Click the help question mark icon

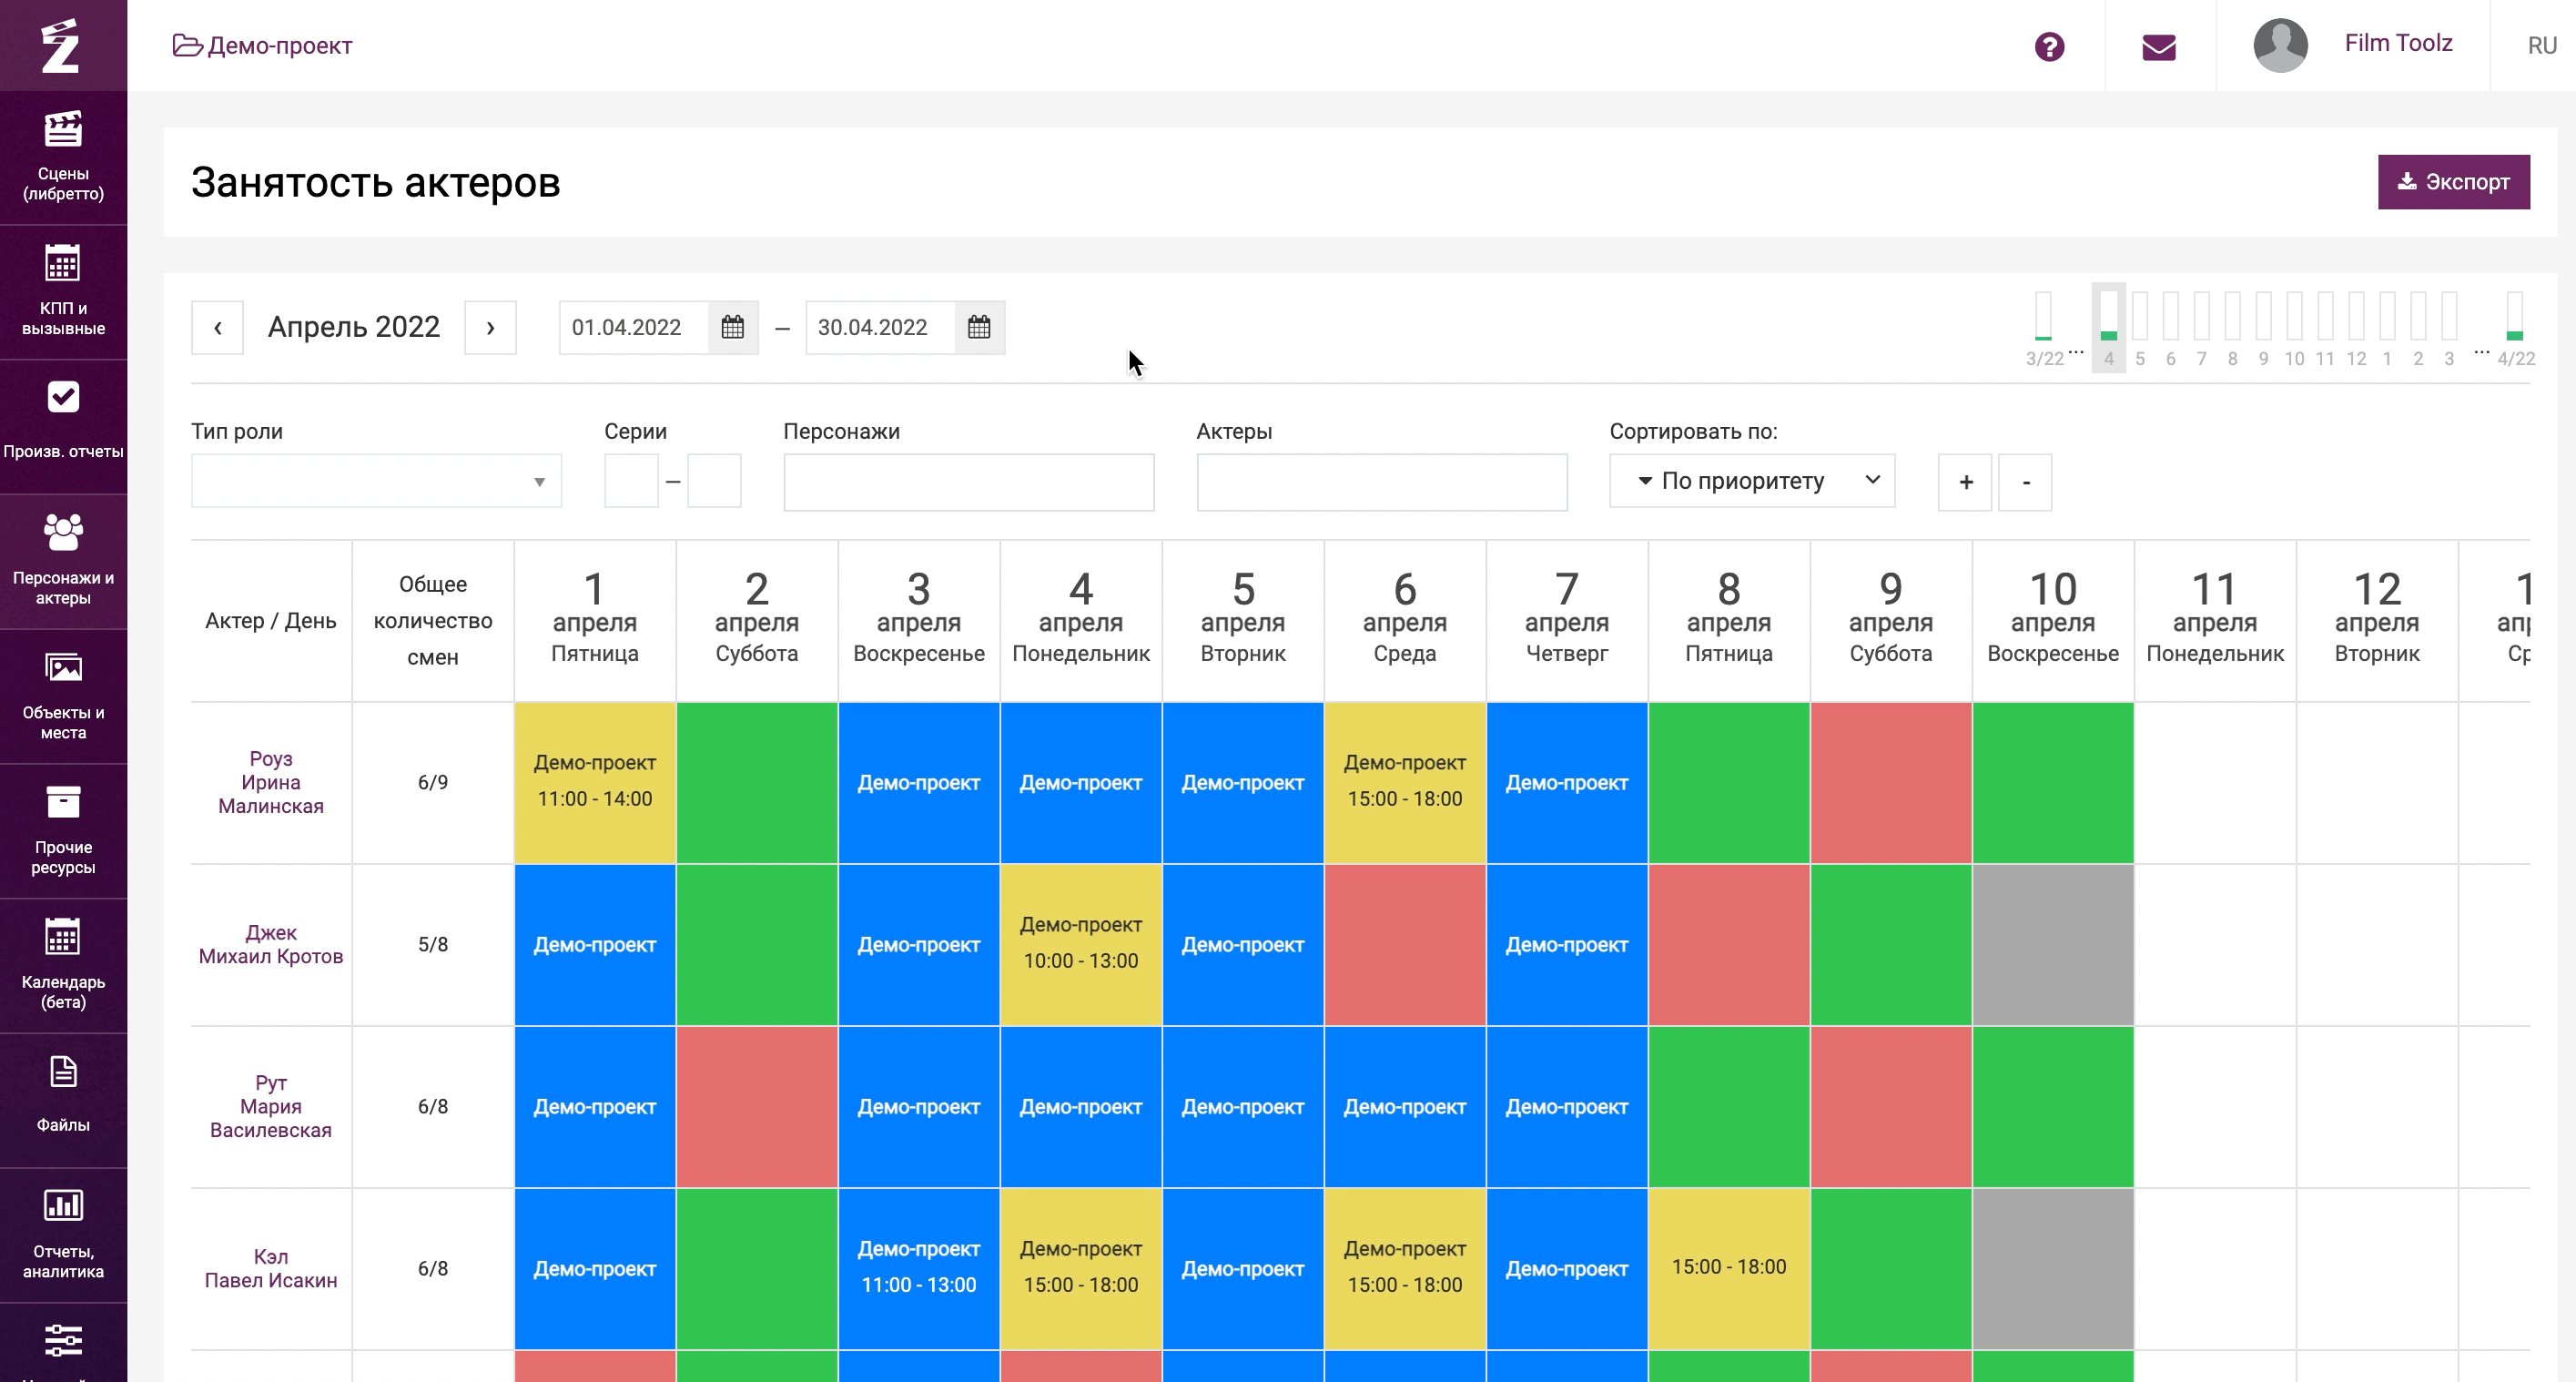tap(2049, 46)
